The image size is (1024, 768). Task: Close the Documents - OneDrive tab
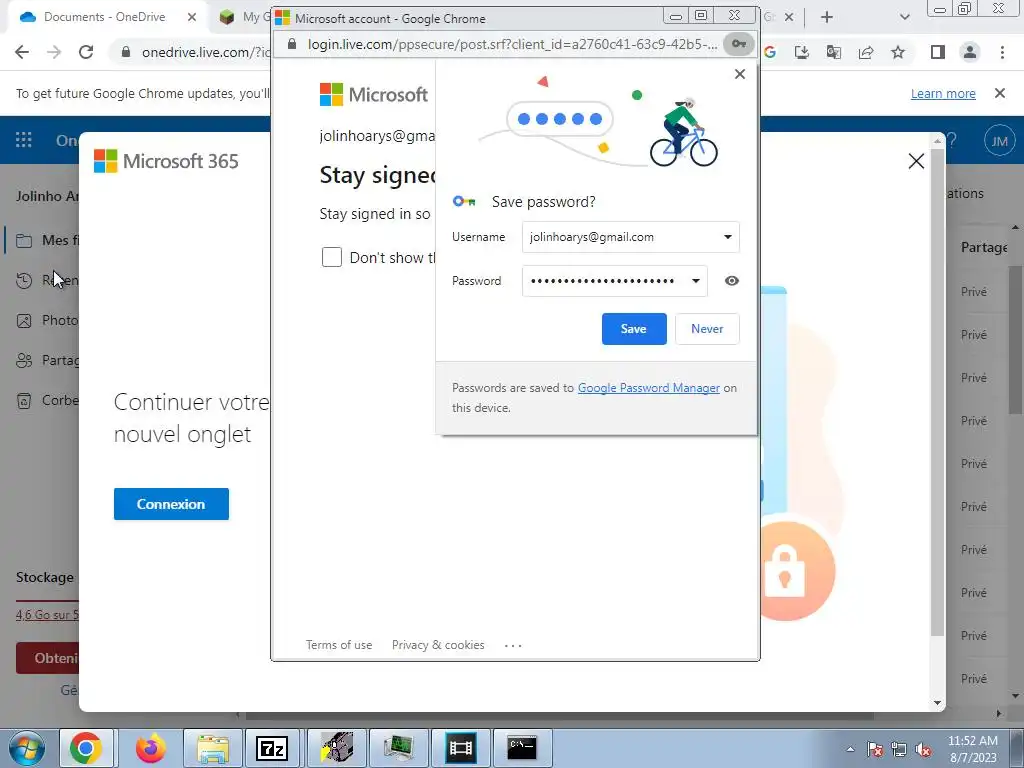pos(192,17)
